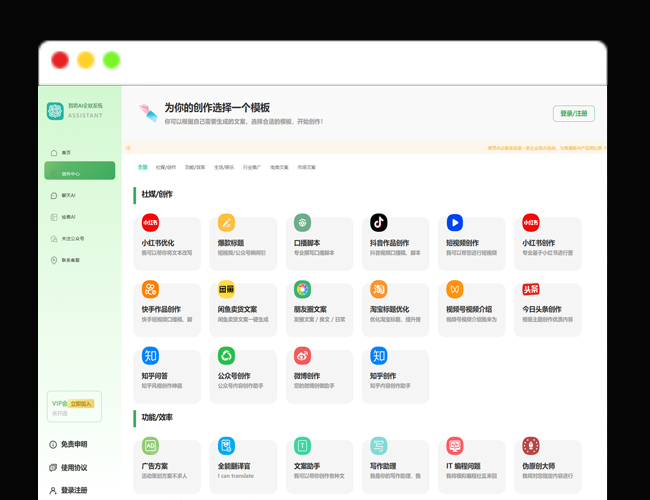Select the 公众号创作 green WeChat icon
Screen dimensions: 650x500
pyautogui.click(x=226, y=356)
